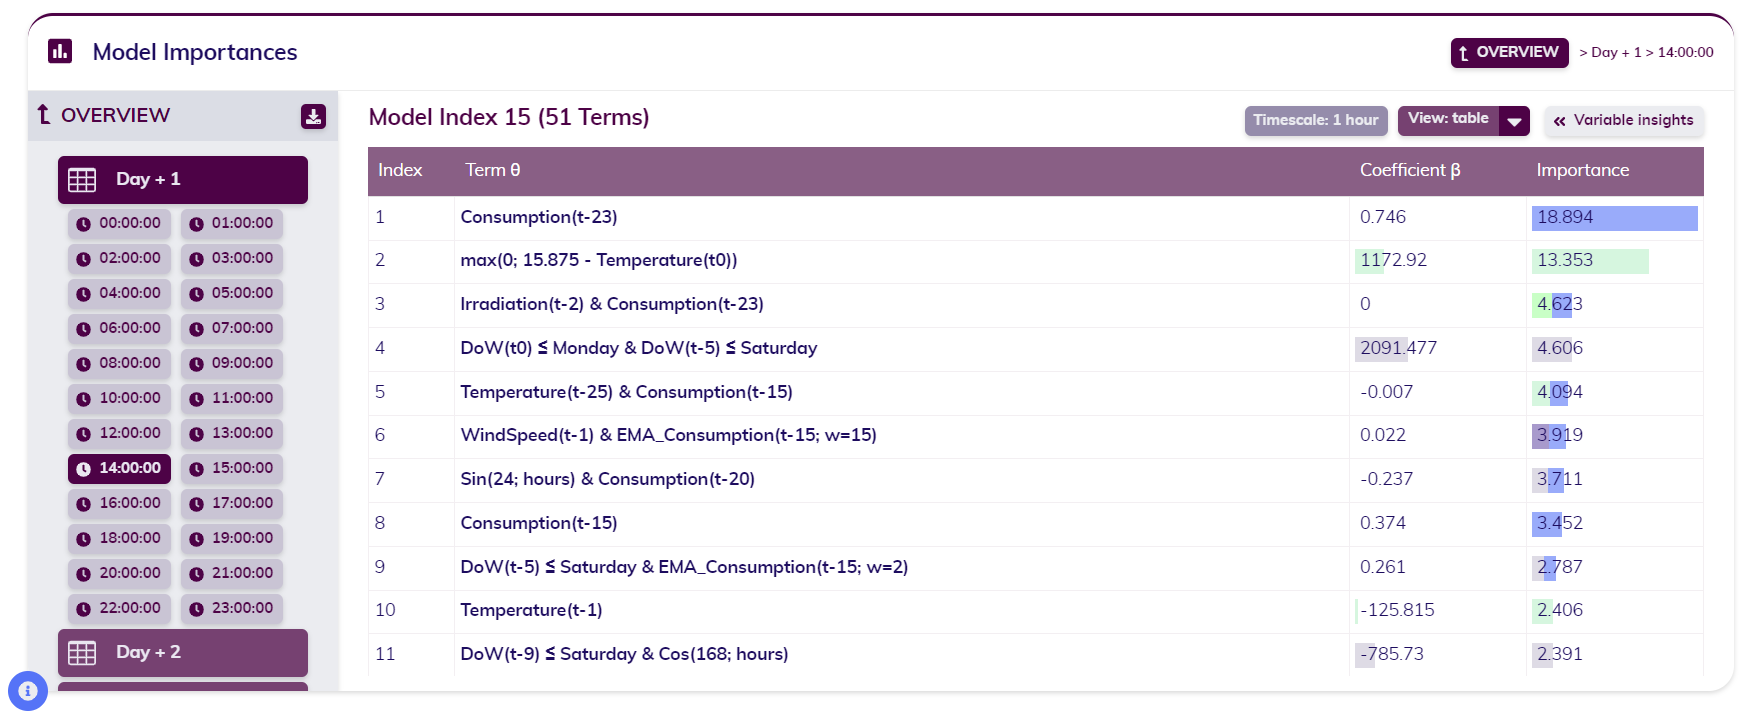Screen dimensions: 1747x713
Task: Switch to the 09:00:00 time slot
Action: coord(232,363)
